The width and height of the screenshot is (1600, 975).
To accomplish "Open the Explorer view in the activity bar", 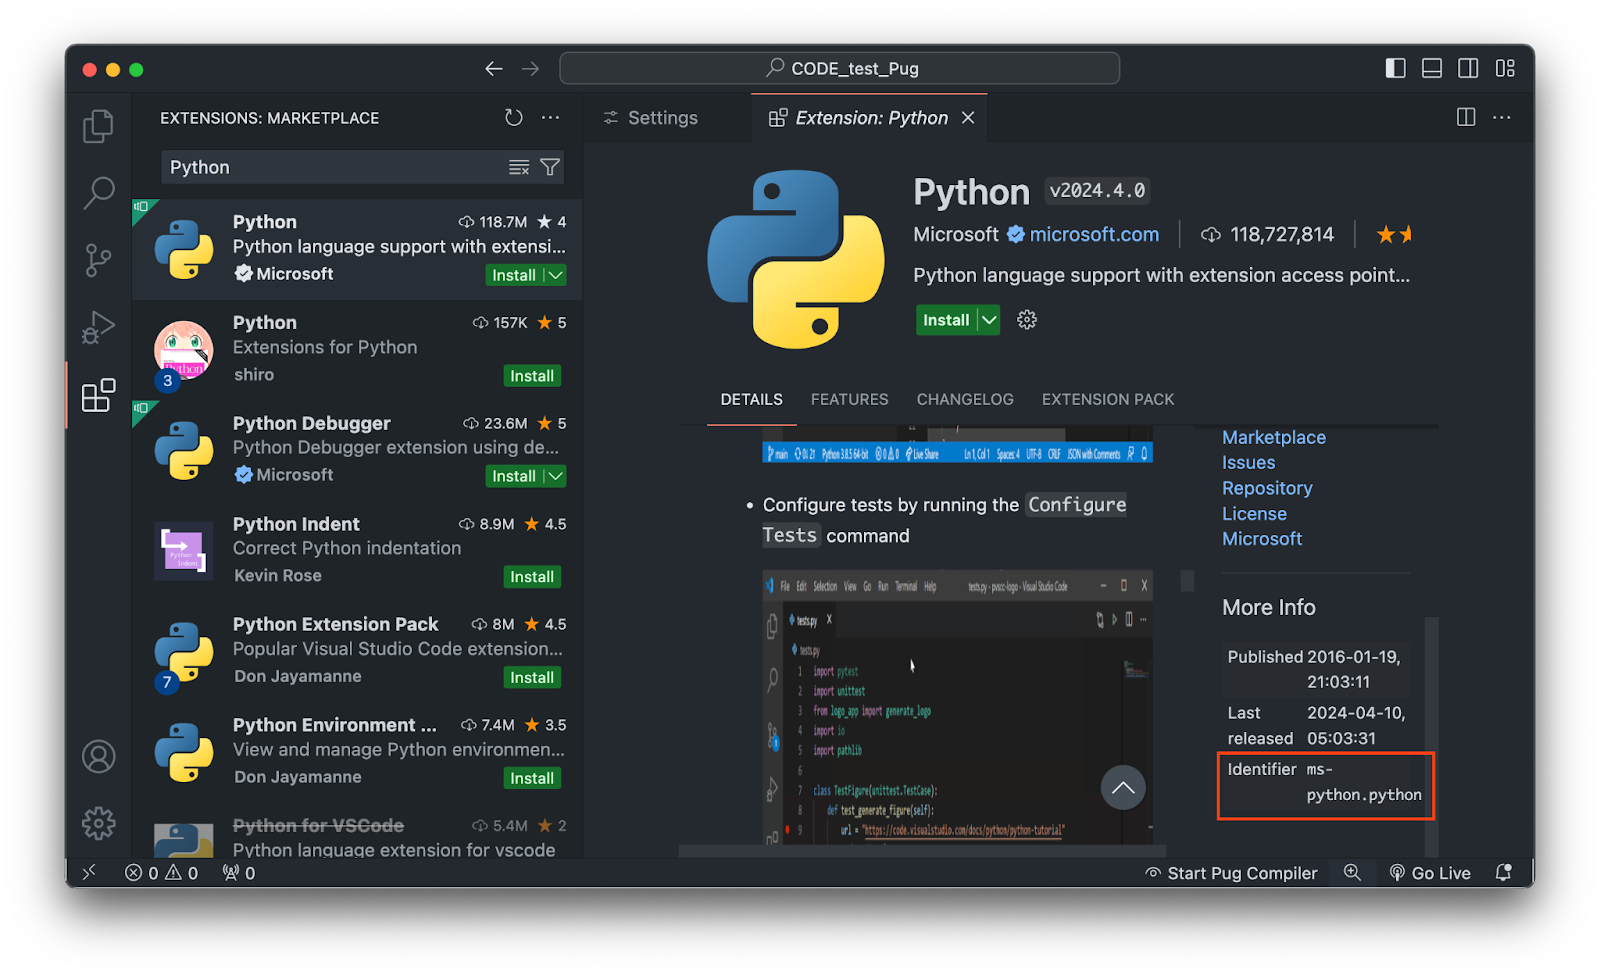I will pos(98,125).
